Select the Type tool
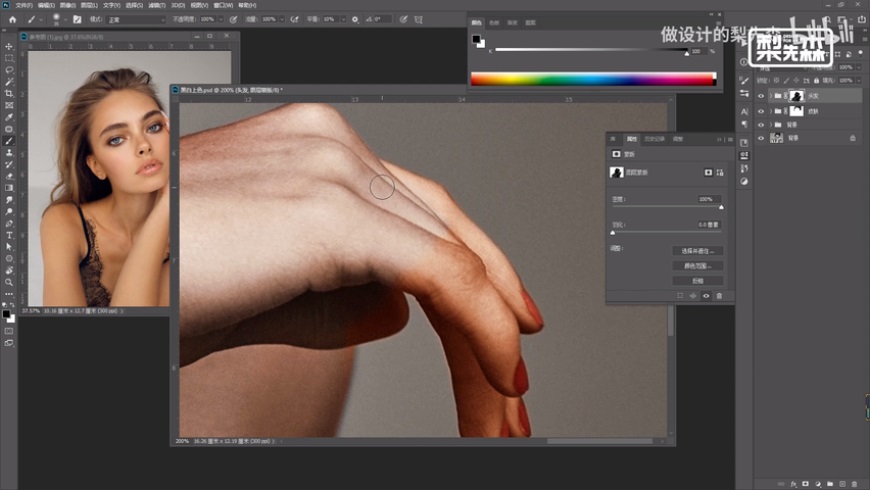This screenshot has height=490, width=870. point(9,235)
